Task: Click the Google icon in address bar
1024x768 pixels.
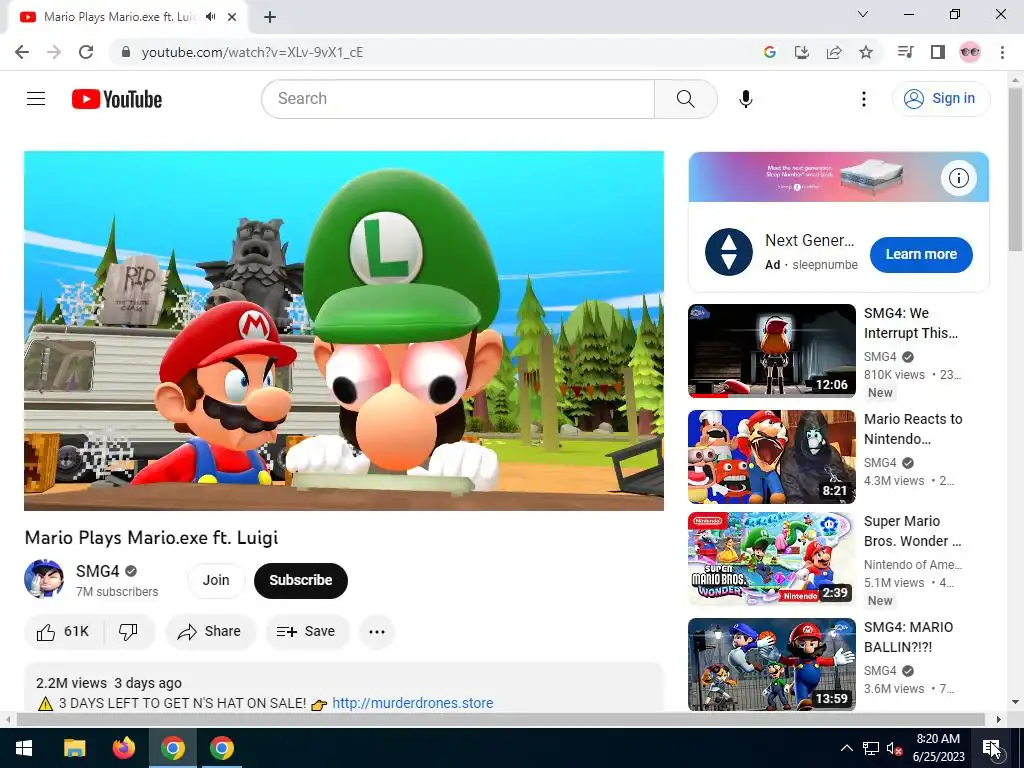Action: click(770, 52)
